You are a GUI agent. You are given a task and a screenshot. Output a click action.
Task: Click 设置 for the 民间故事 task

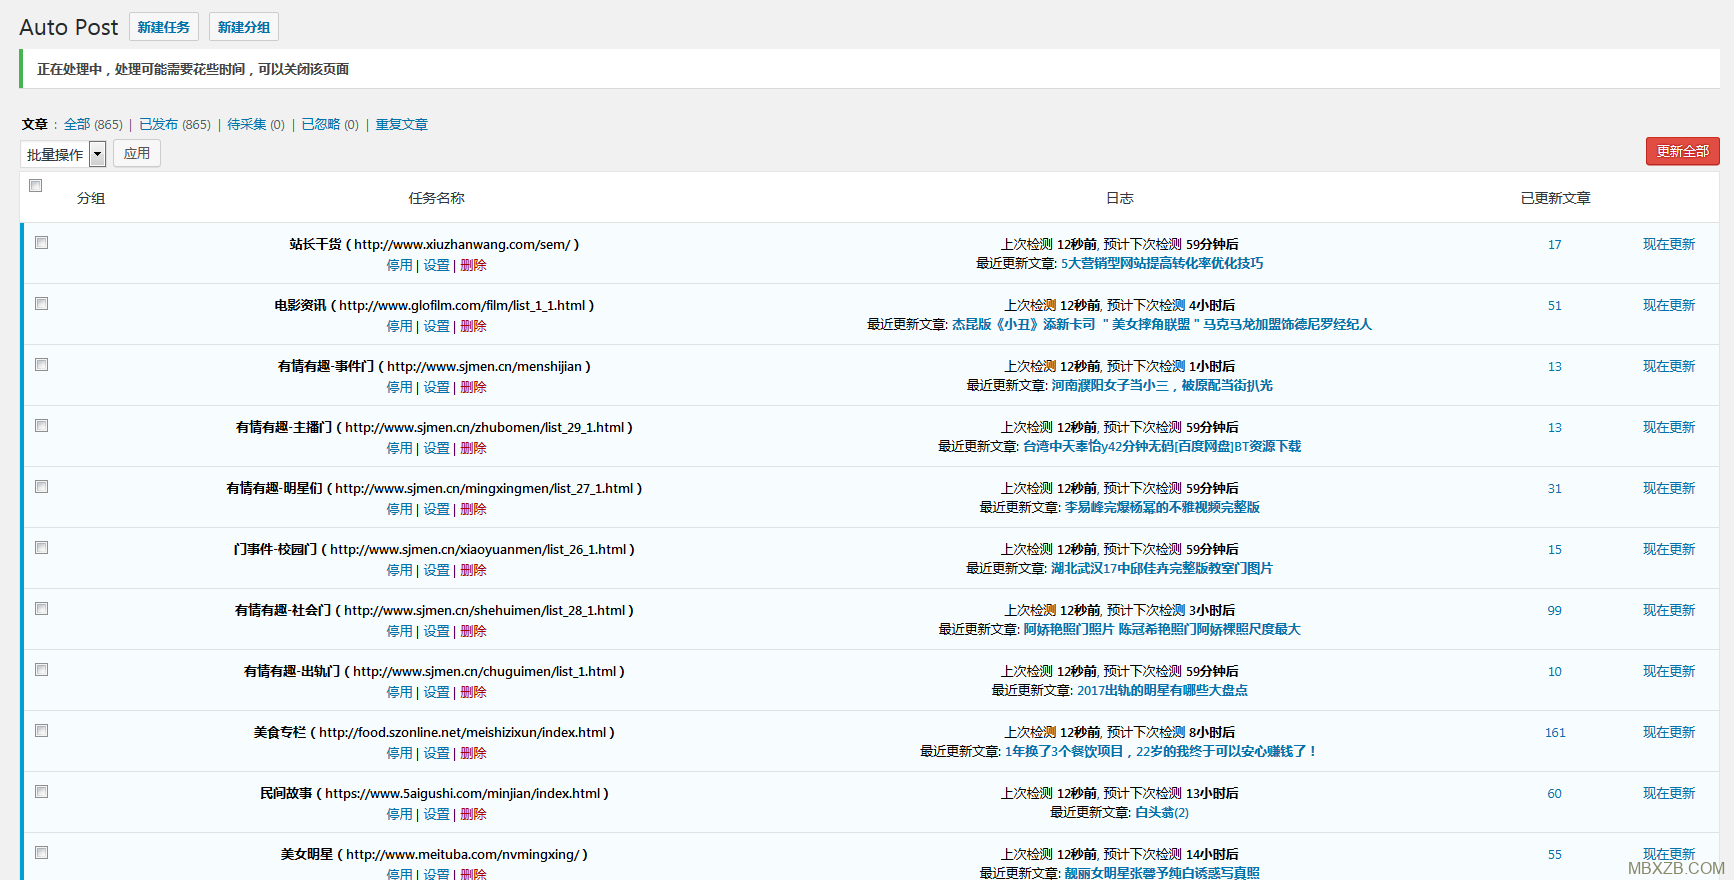point(436,815)
